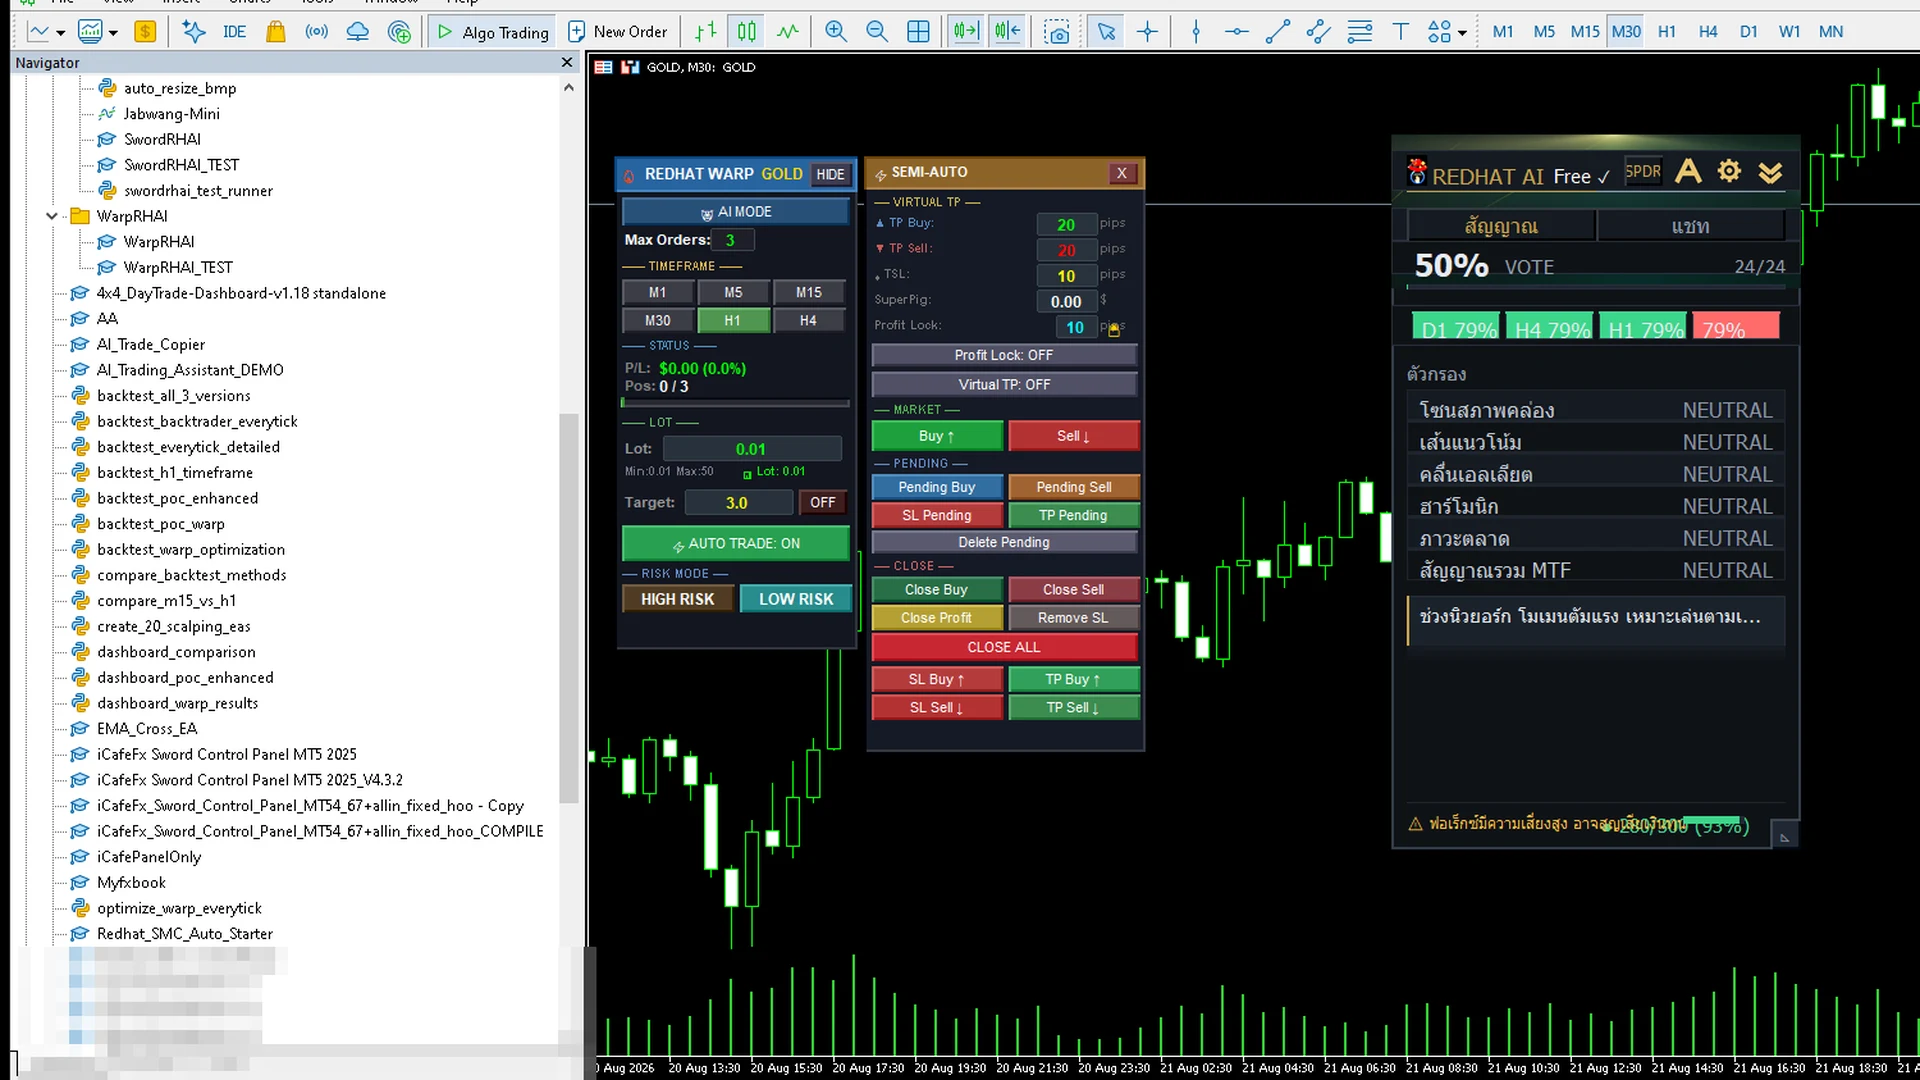Toggle Profit Lock: OFF
Image resolution: width=1920 pixels, height=1080 pixels.
1004,355
